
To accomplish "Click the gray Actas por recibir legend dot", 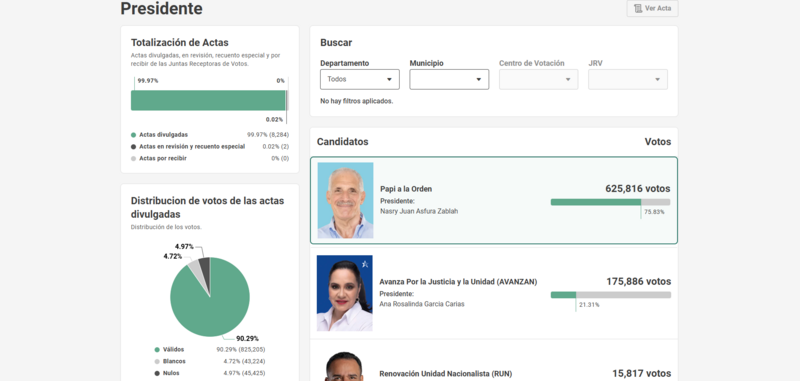I will (x=134, y=159).
